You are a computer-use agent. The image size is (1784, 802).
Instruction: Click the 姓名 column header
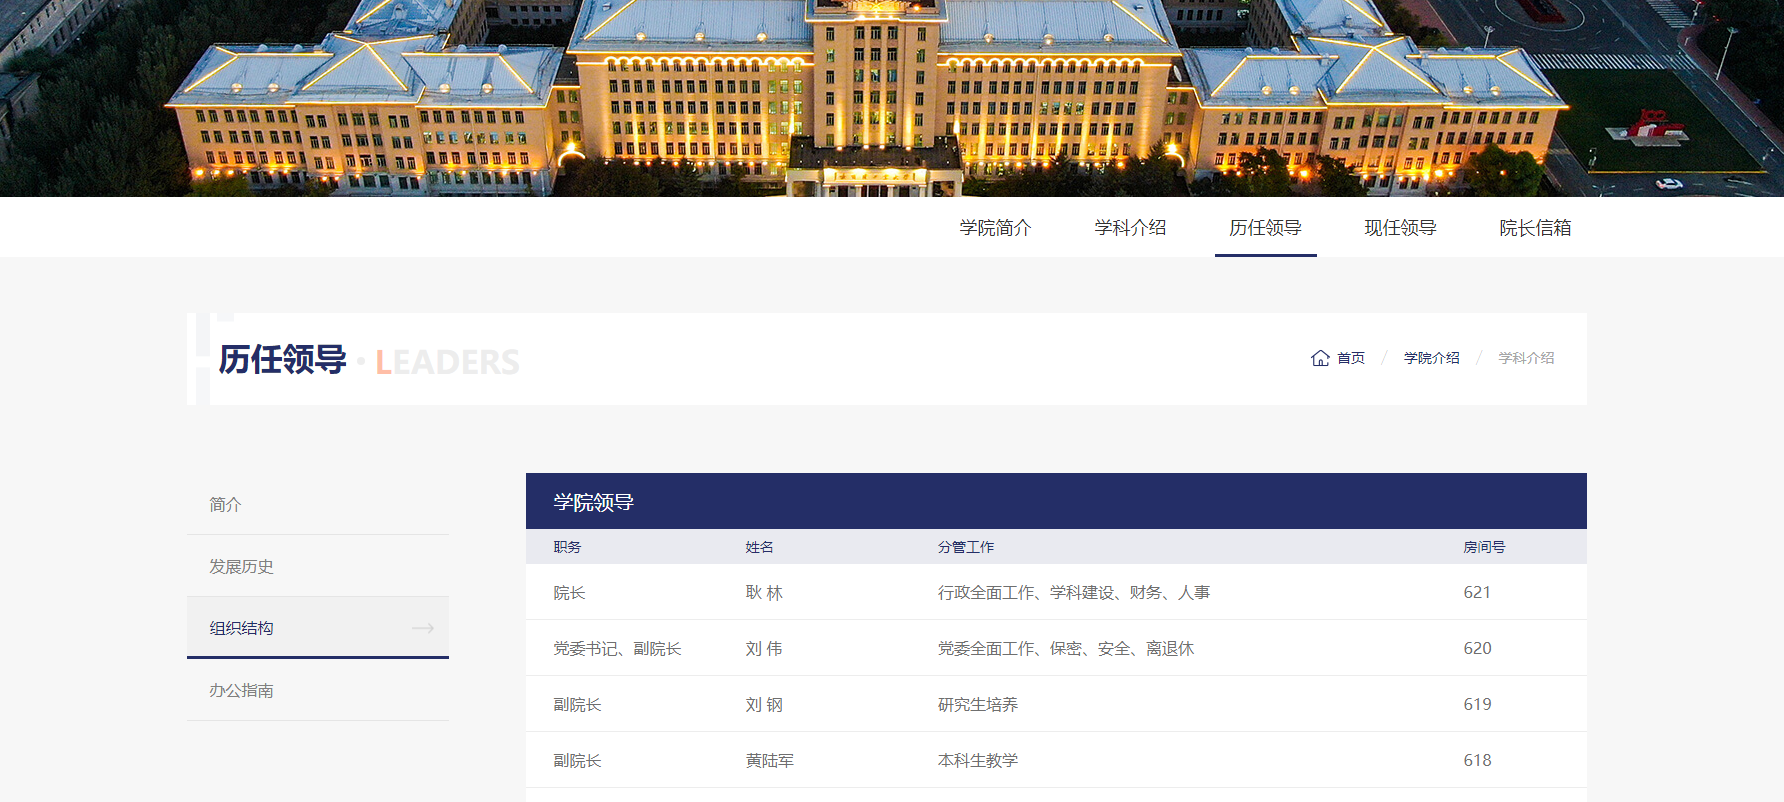click(x=759, y=547)
